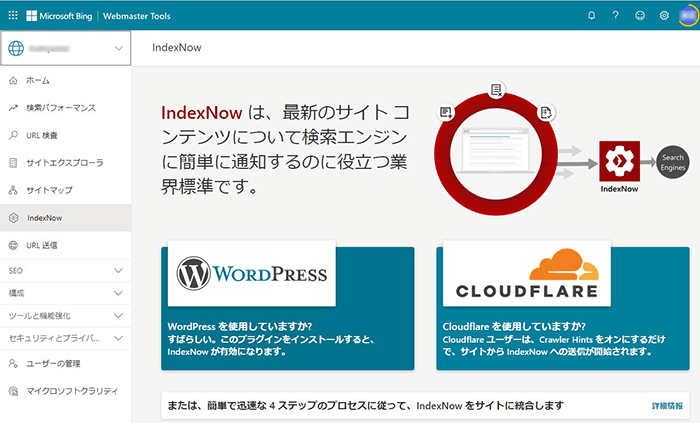Click the URL inspection magnifier icon
The image size is (700, 423).
(13, 135)
